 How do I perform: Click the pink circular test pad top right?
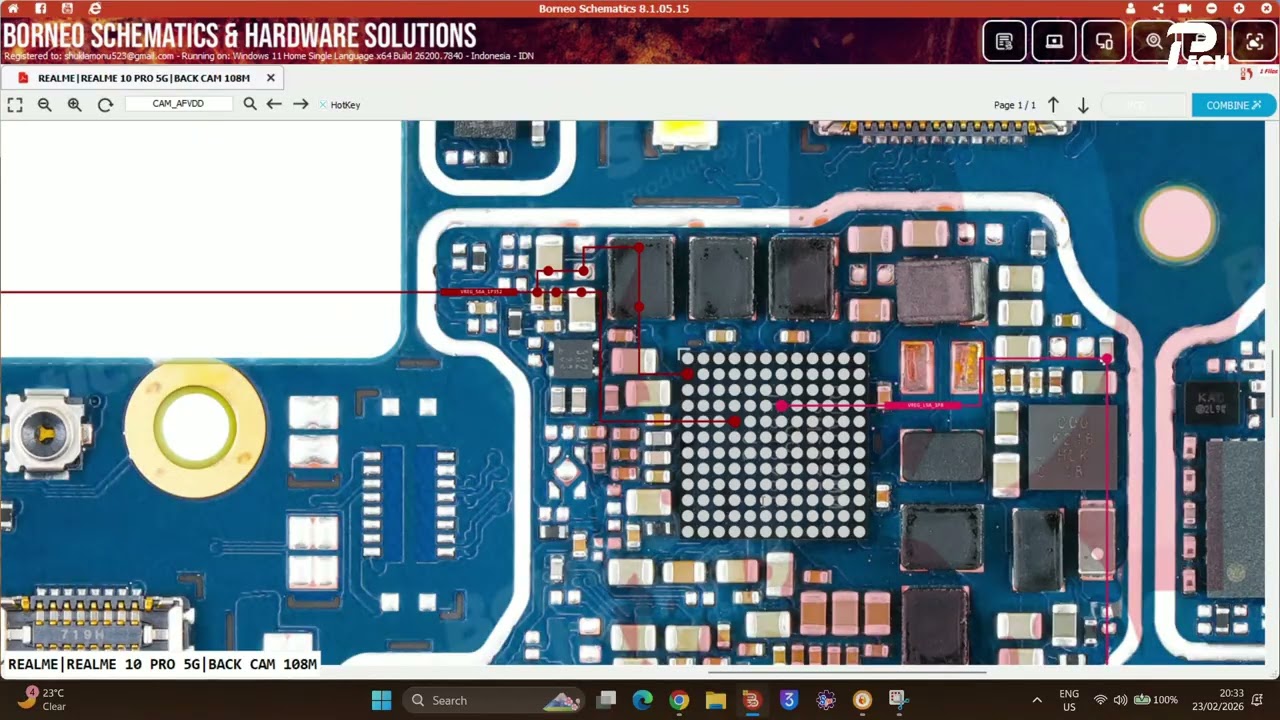[1177, 222]
